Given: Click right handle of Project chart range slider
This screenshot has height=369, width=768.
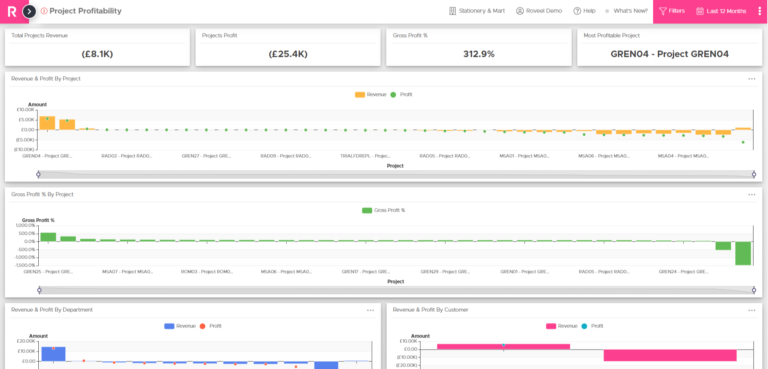Looking at the screenshot, I should tap(754, 174).
